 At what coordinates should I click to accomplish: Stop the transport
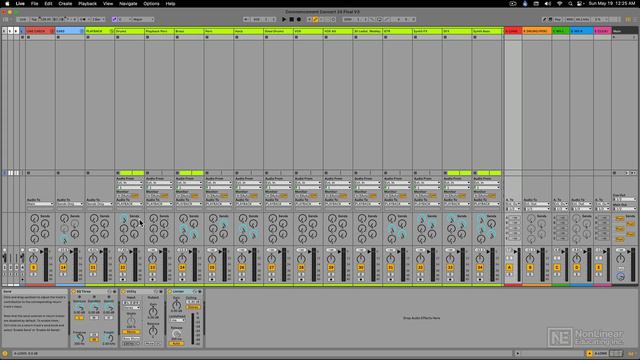click(291, 19)
